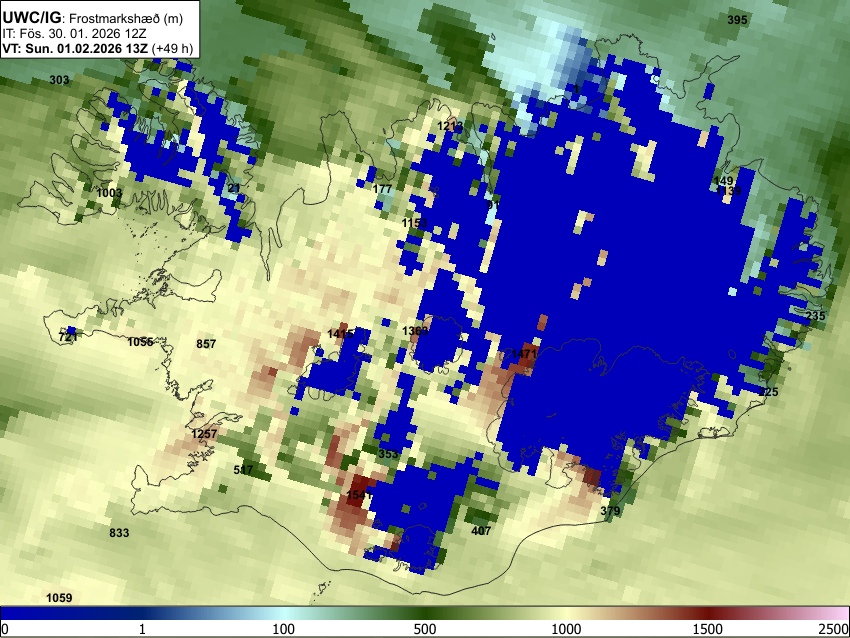Select map value 1003

110,193
